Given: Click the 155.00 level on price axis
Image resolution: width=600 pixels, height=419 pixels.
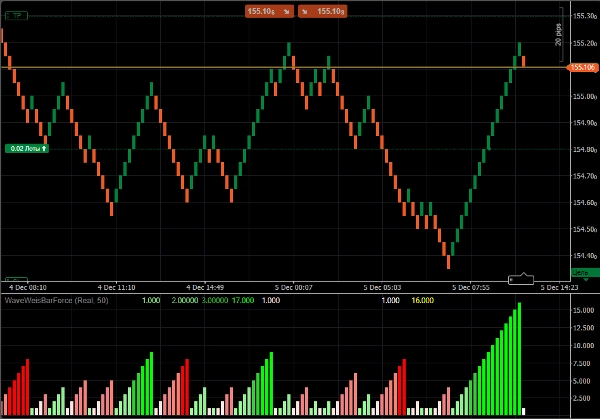Looking at the screenshot, I should click(x=583, y=96).
